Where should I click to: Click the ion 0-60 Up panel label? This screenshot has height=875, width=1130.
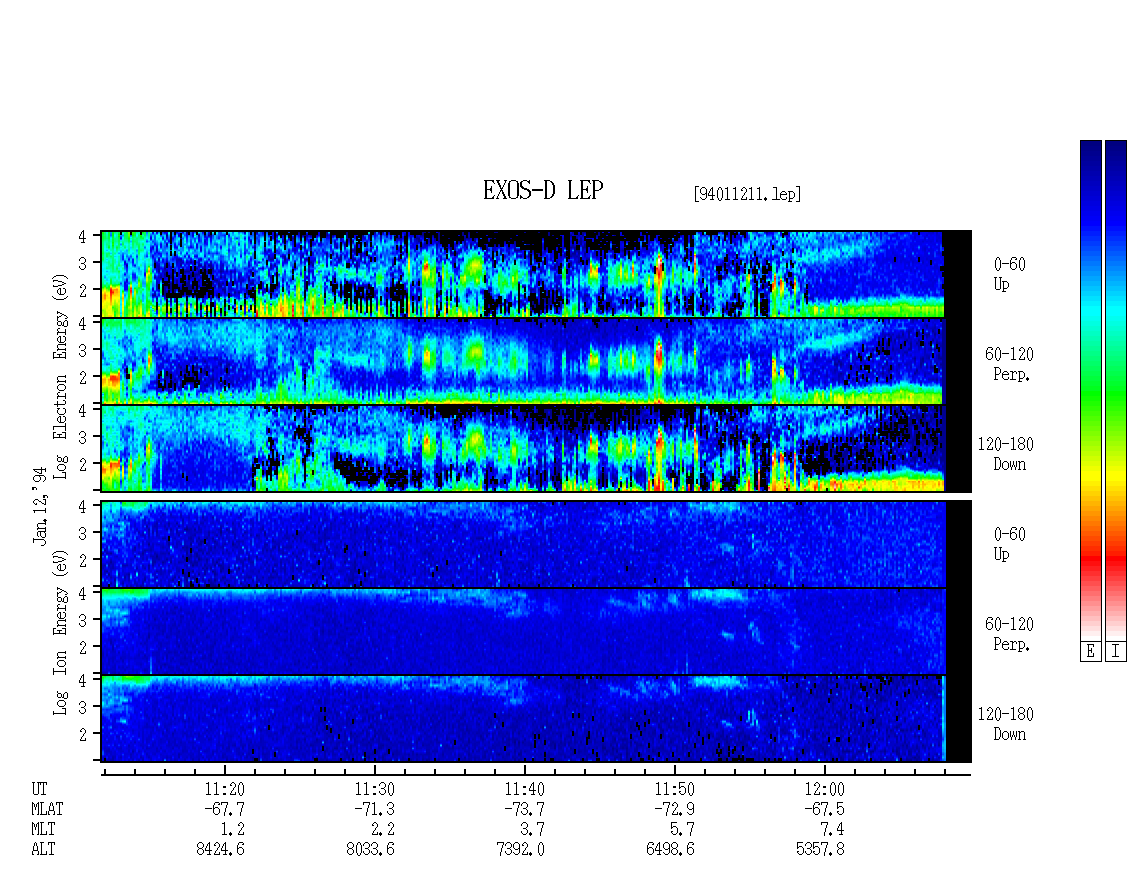click(x=1009, y=544)
